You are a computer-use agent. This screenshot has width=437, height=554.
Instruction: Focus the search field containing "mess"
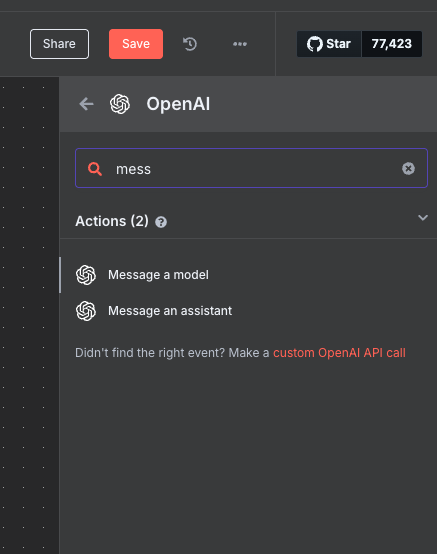click(251, 168)
